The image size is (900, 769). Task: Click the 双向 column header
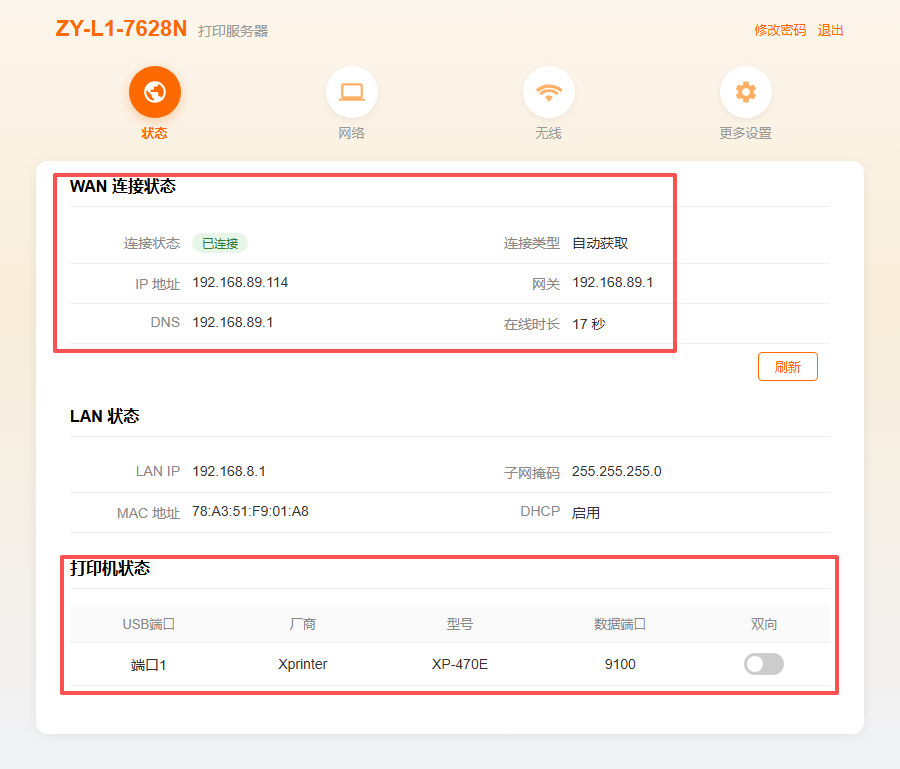tap(763, 624)
